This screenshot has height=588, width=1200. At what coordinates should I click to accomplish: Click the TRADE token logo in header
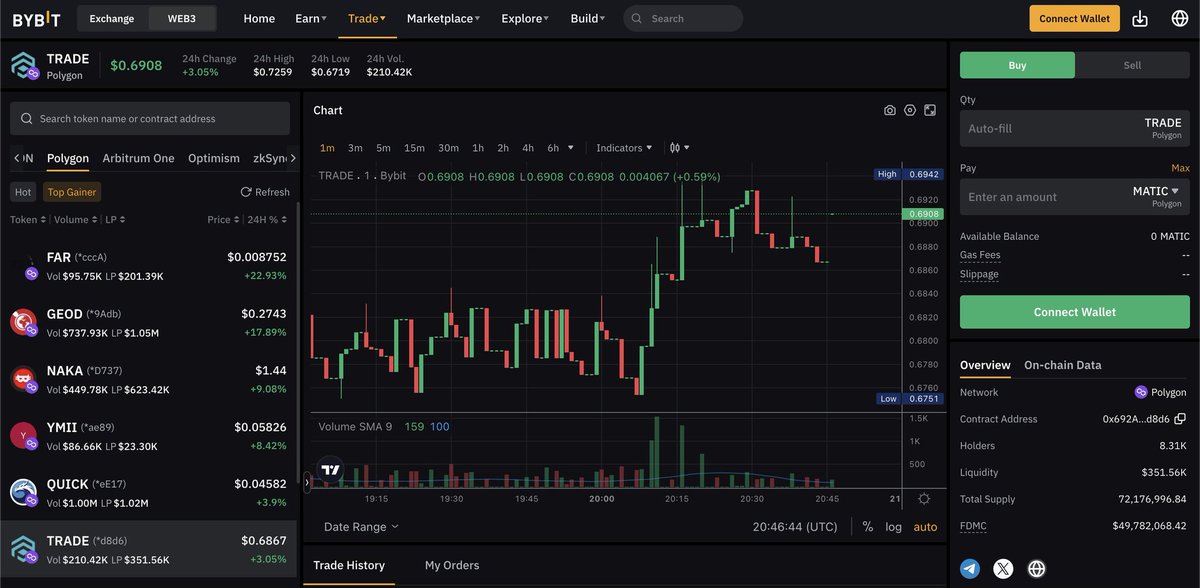pyautogui.click(x=24, y=66)
